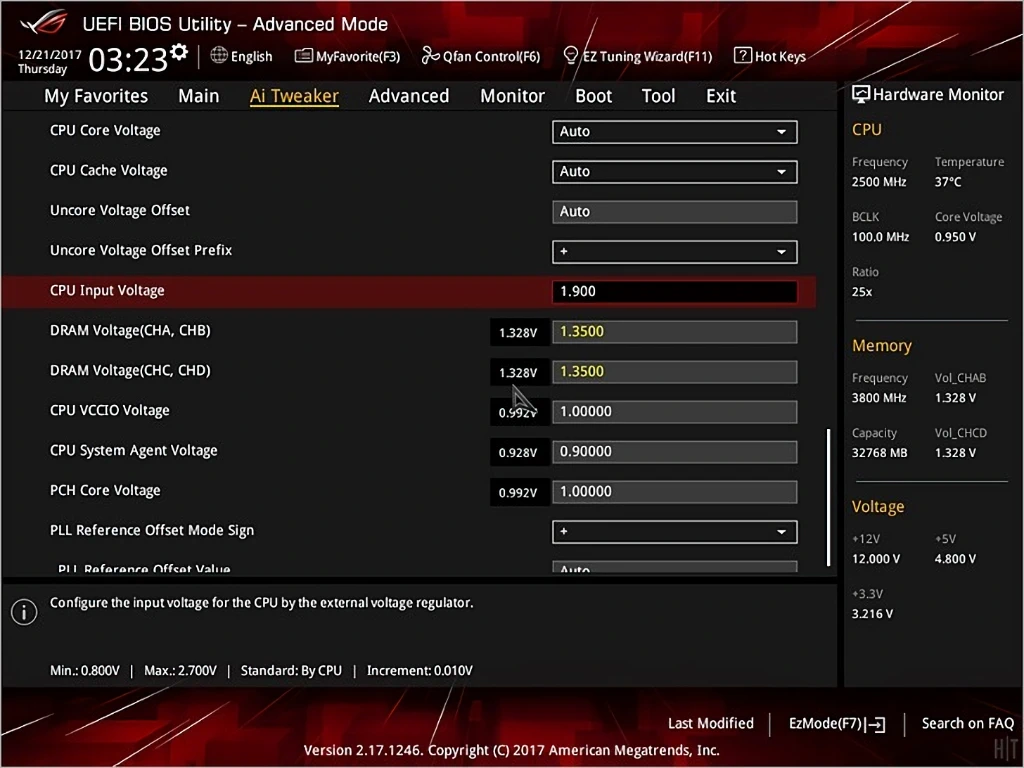This screenshot has height=768, width=1024.
Task: Click the DRAM Voltage(CHA, CHB) input field
Action: (x=674, y=332)
